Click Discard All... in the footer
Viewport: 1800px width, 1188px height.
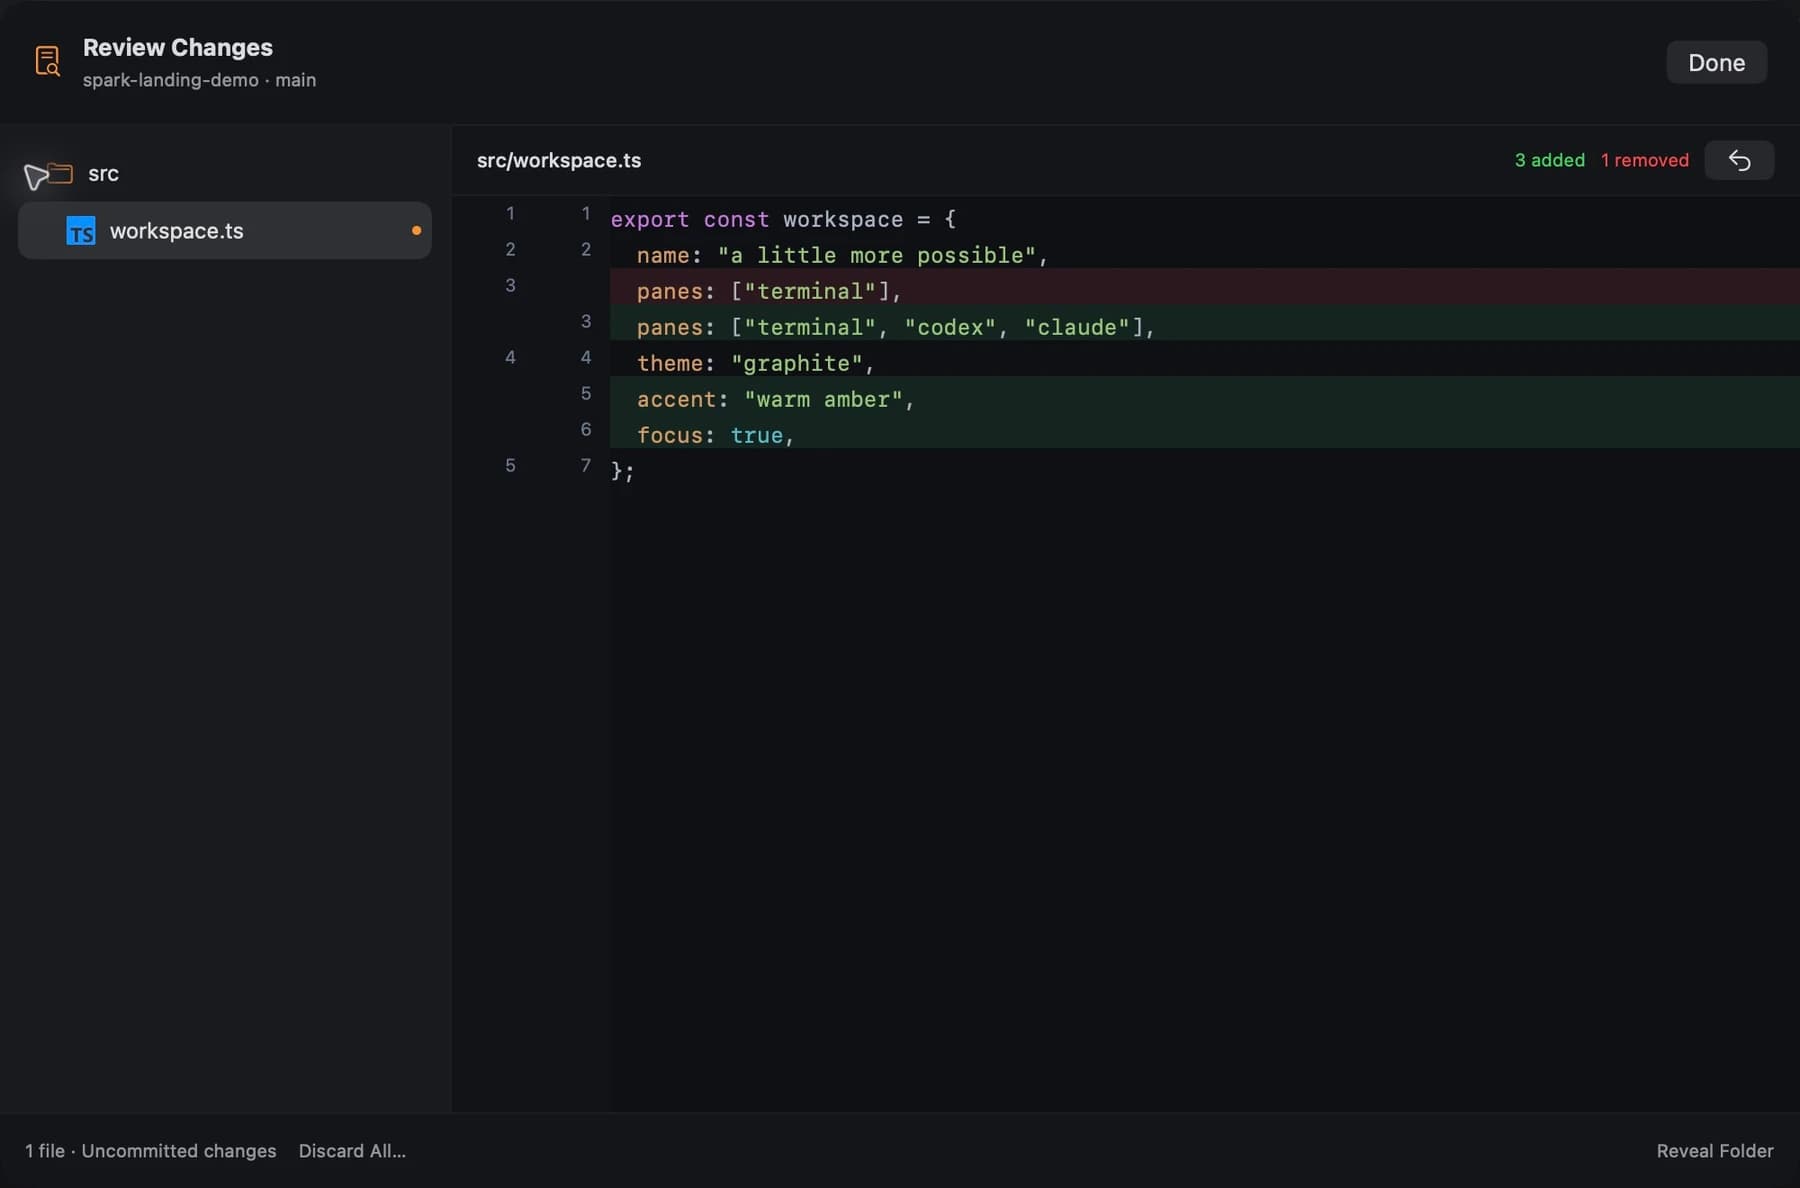(352, 1151)
